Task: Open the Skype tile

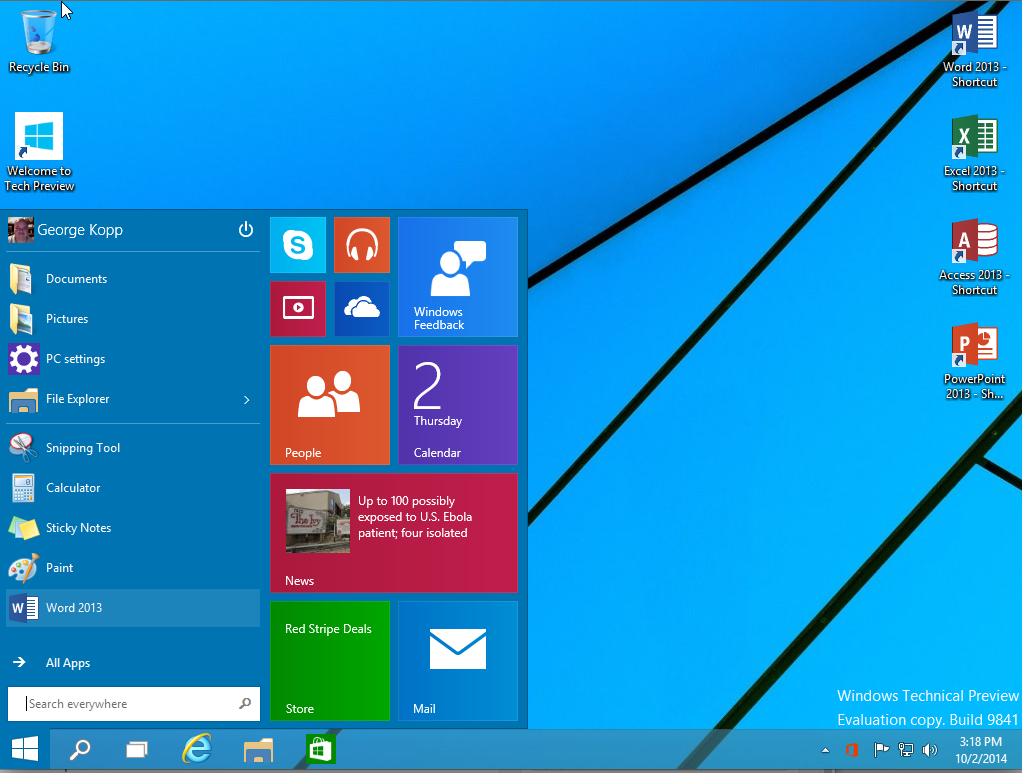Action: [x=298, y=245]
